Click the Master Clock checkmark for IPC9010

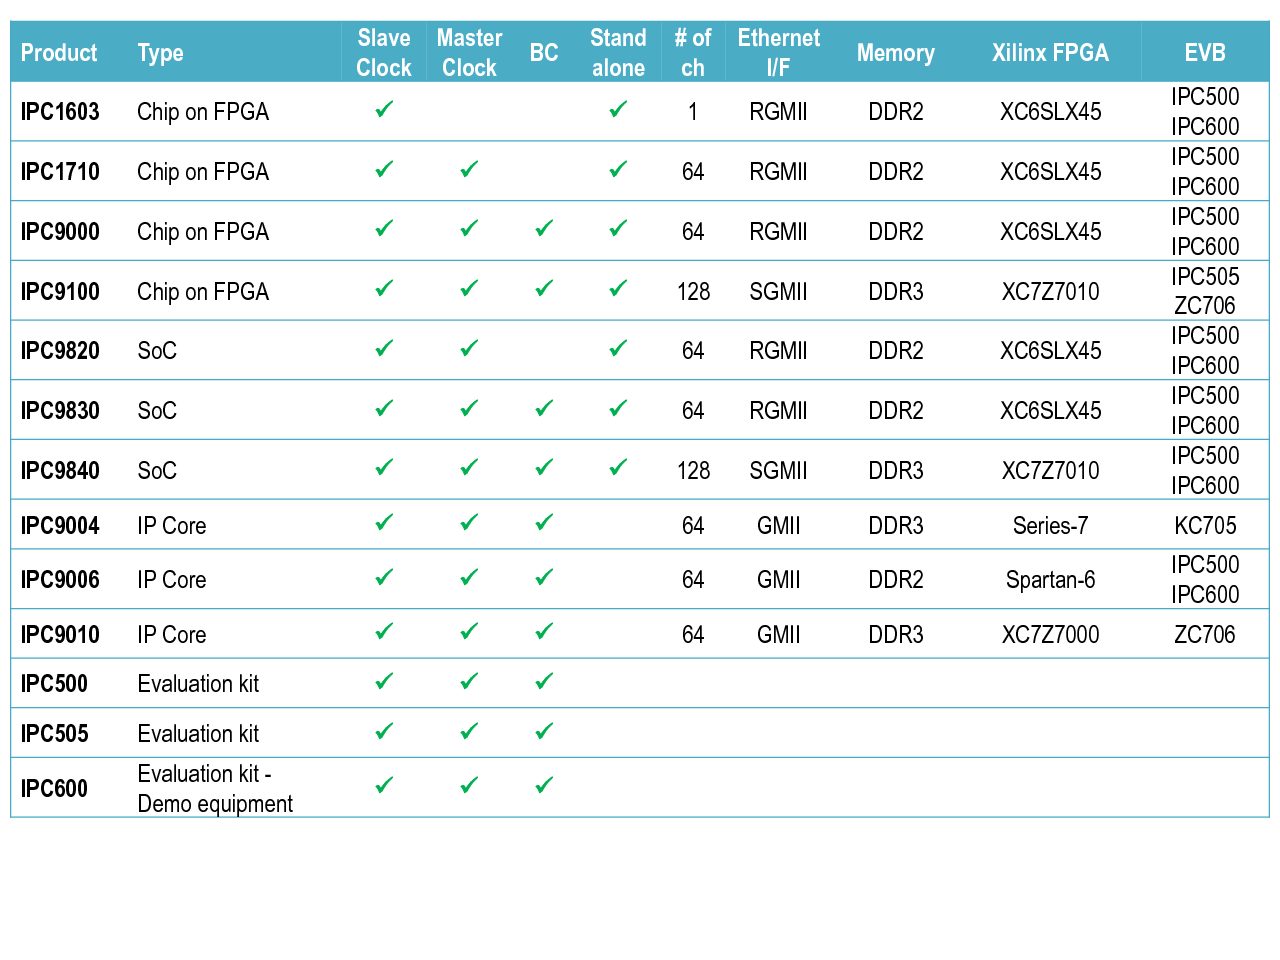(x=469, y=631)
